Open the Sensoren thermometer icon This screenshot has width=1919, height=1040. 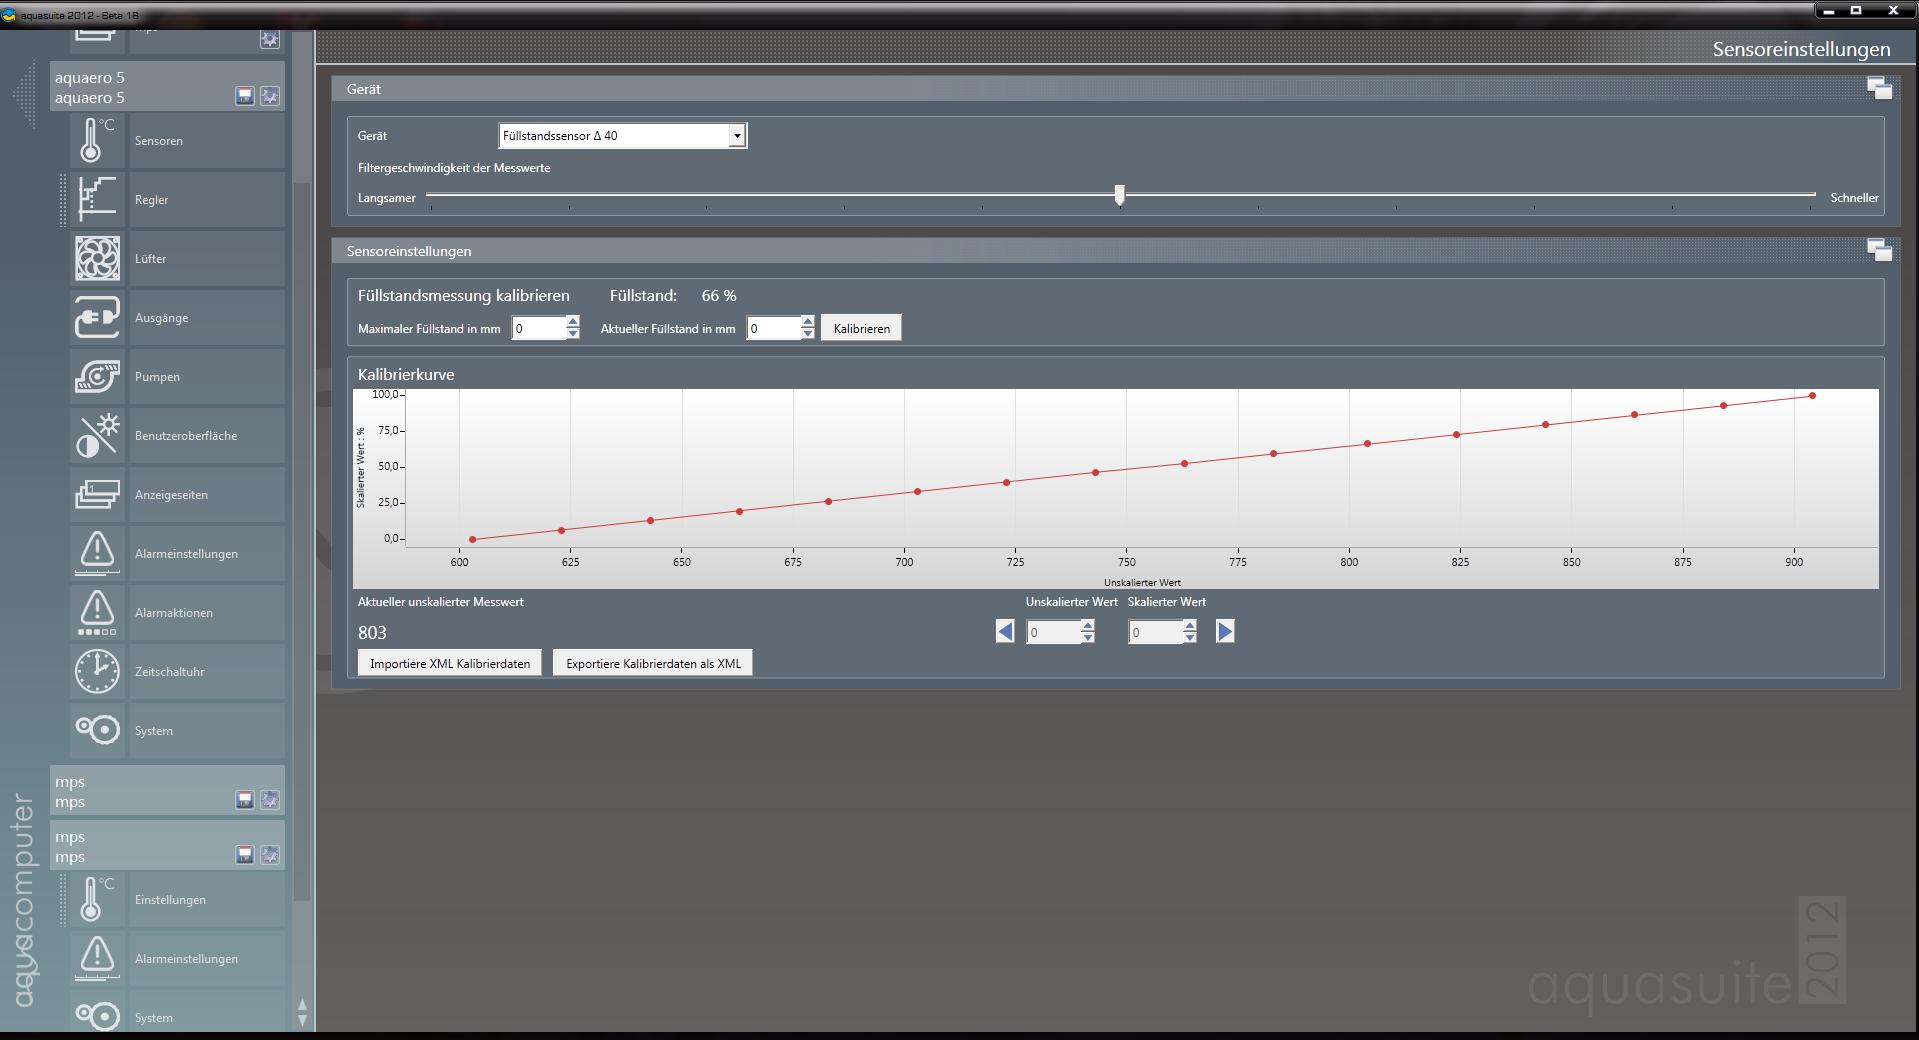[x=96, y=140]
